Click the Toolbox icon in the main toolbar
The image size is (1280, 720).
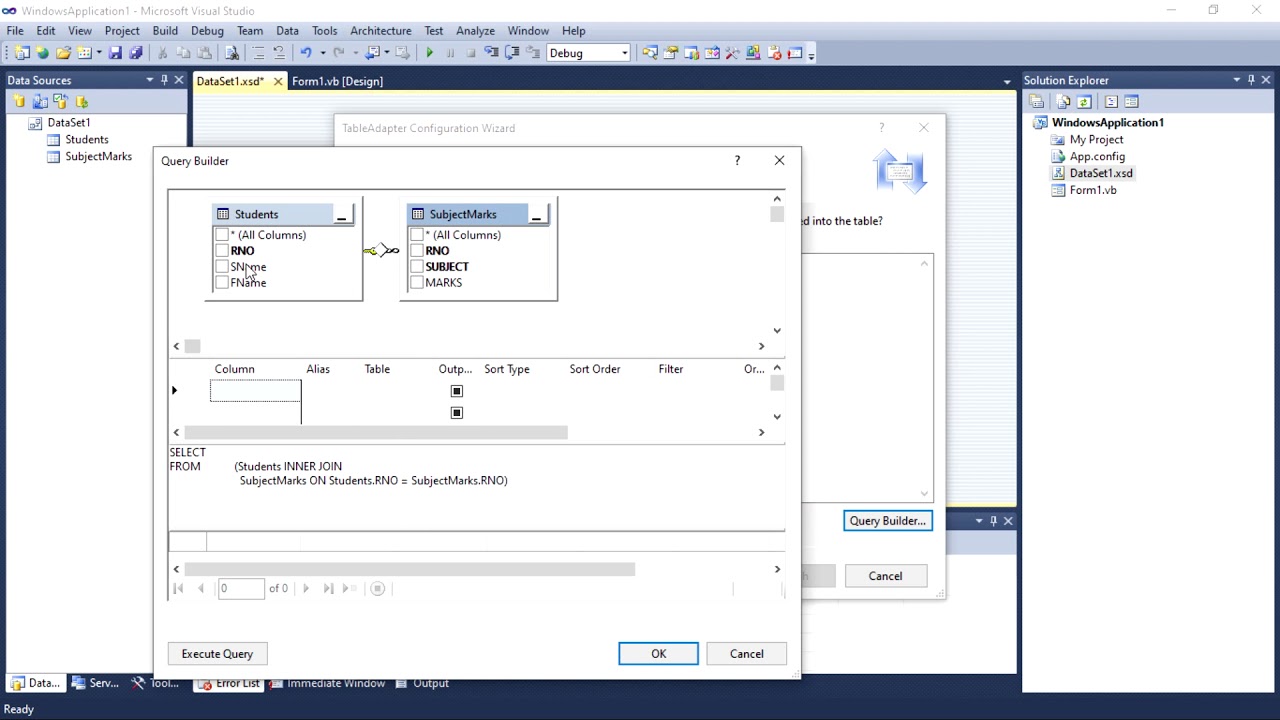[x=732, y=53]
